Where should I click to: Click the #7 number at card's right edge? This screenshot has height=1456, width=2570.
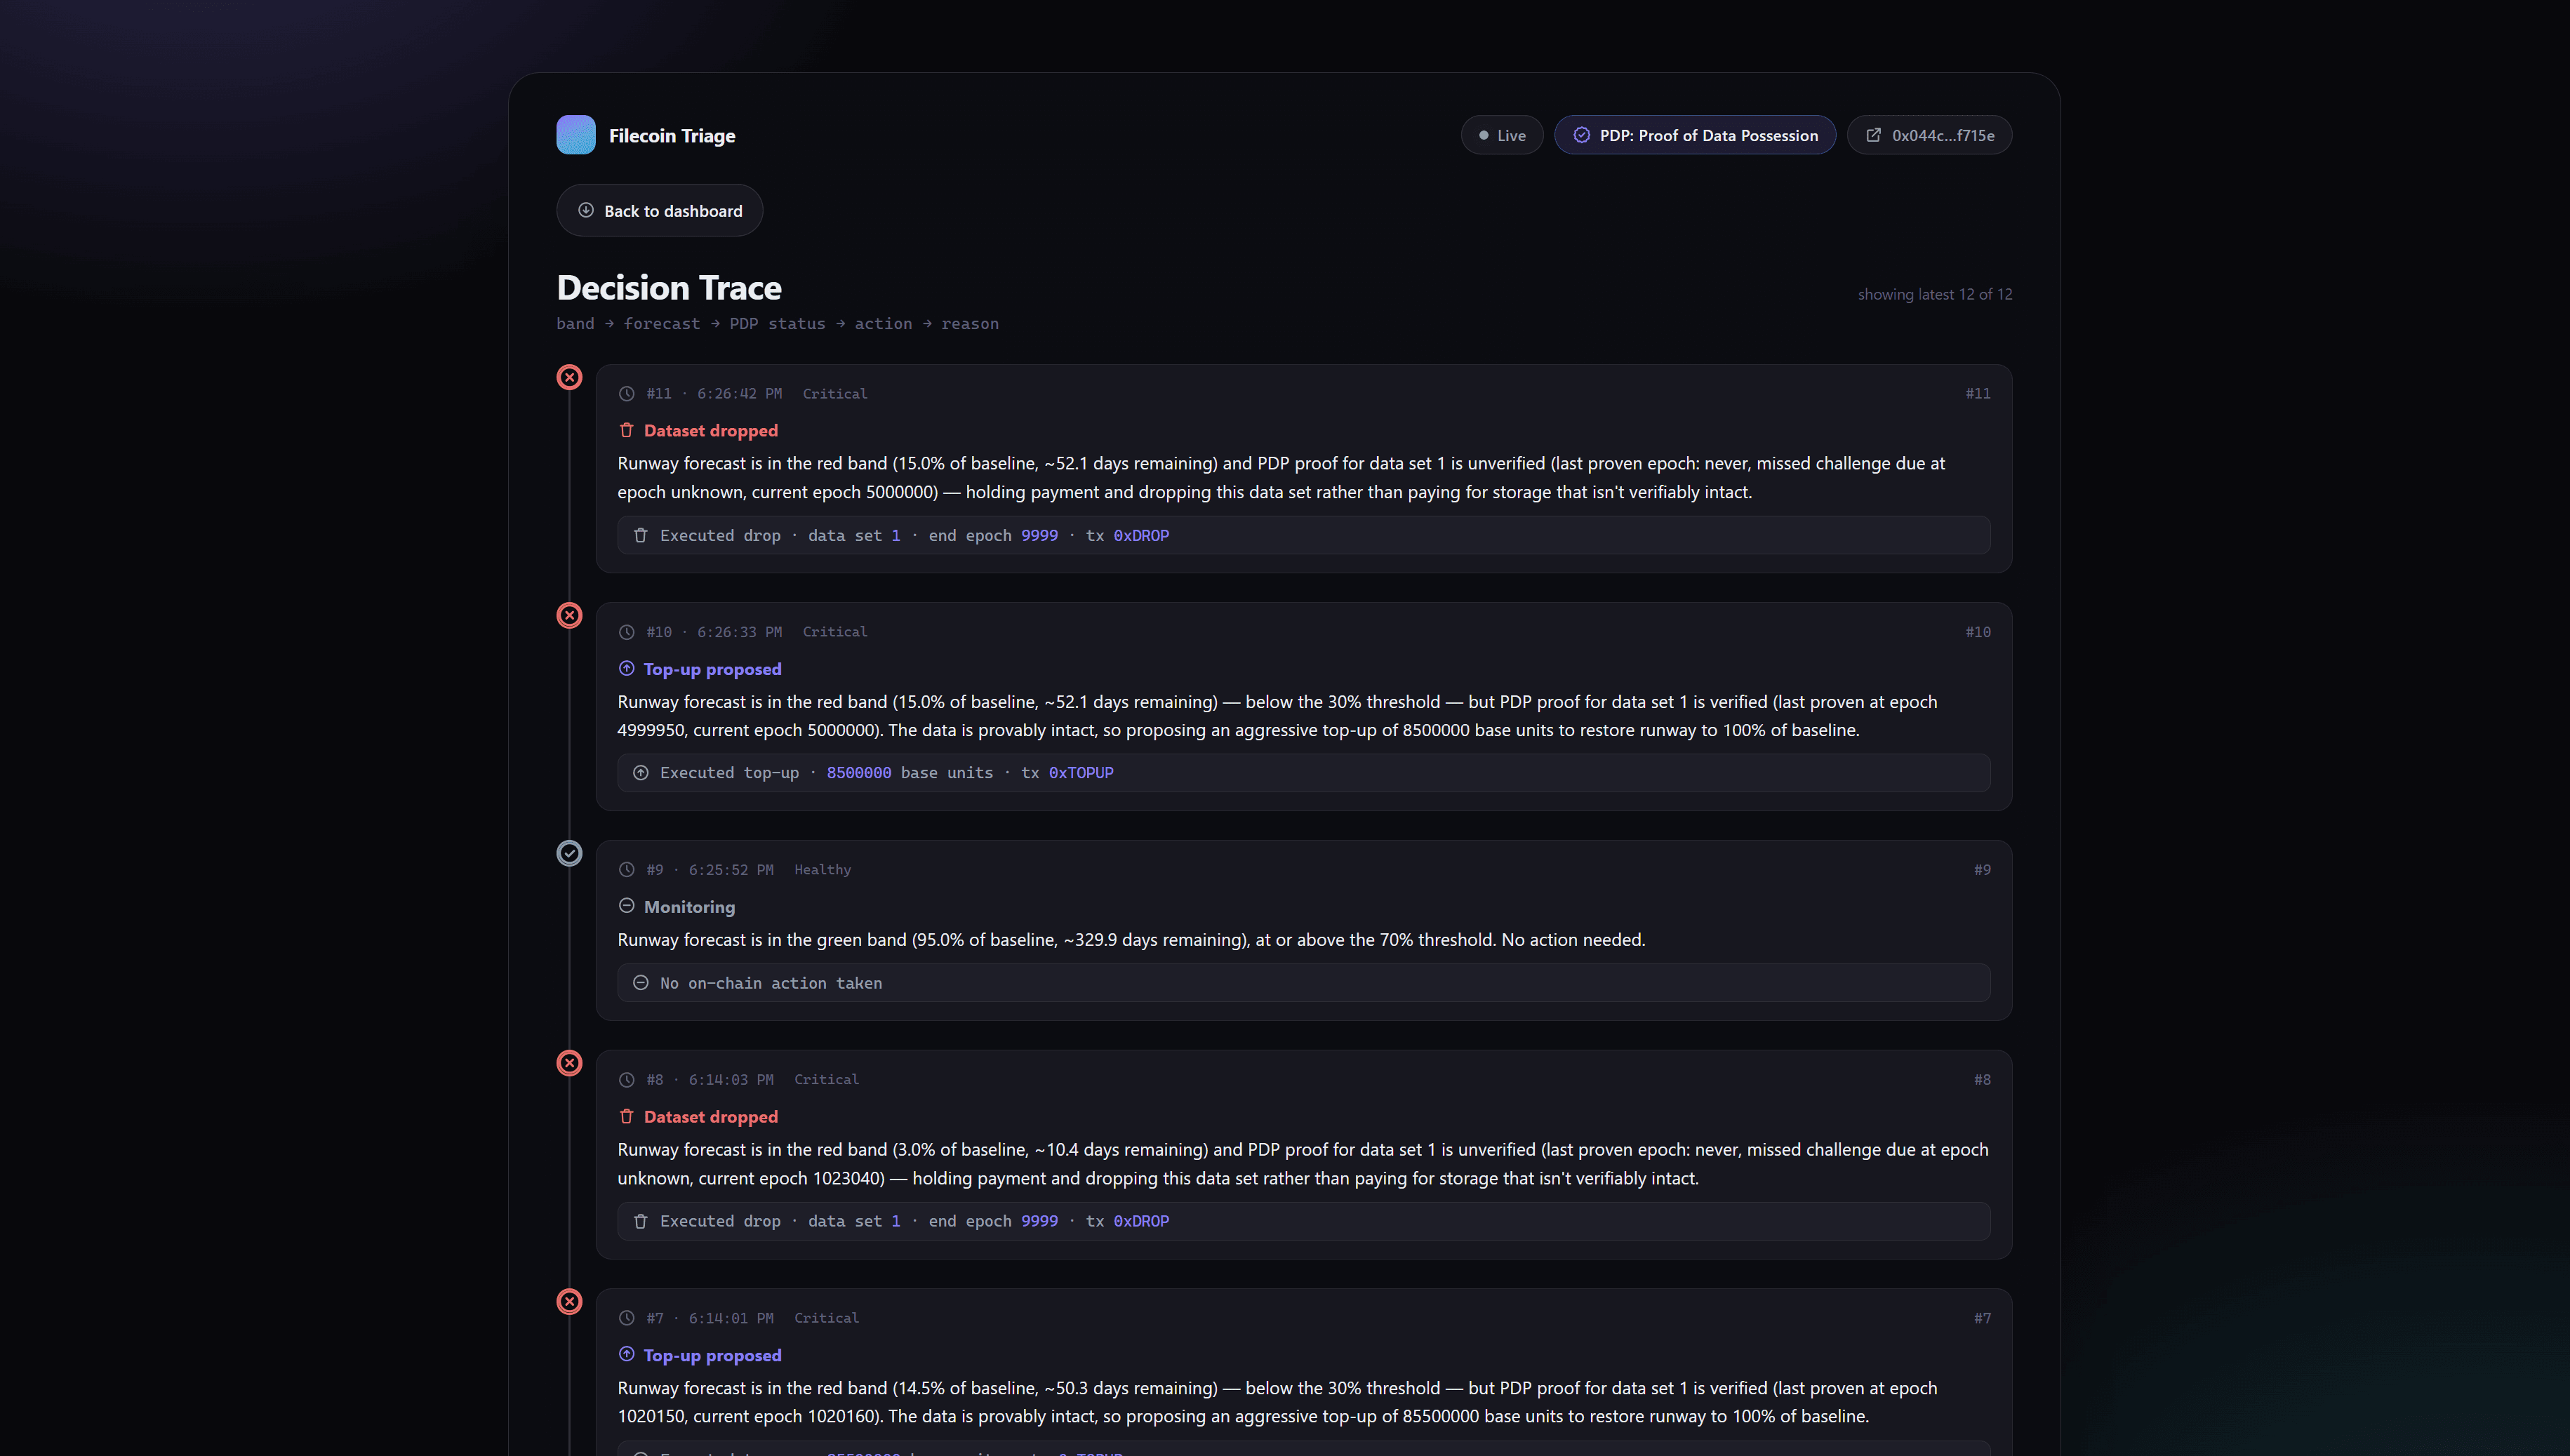[x=1982, y=1318]
